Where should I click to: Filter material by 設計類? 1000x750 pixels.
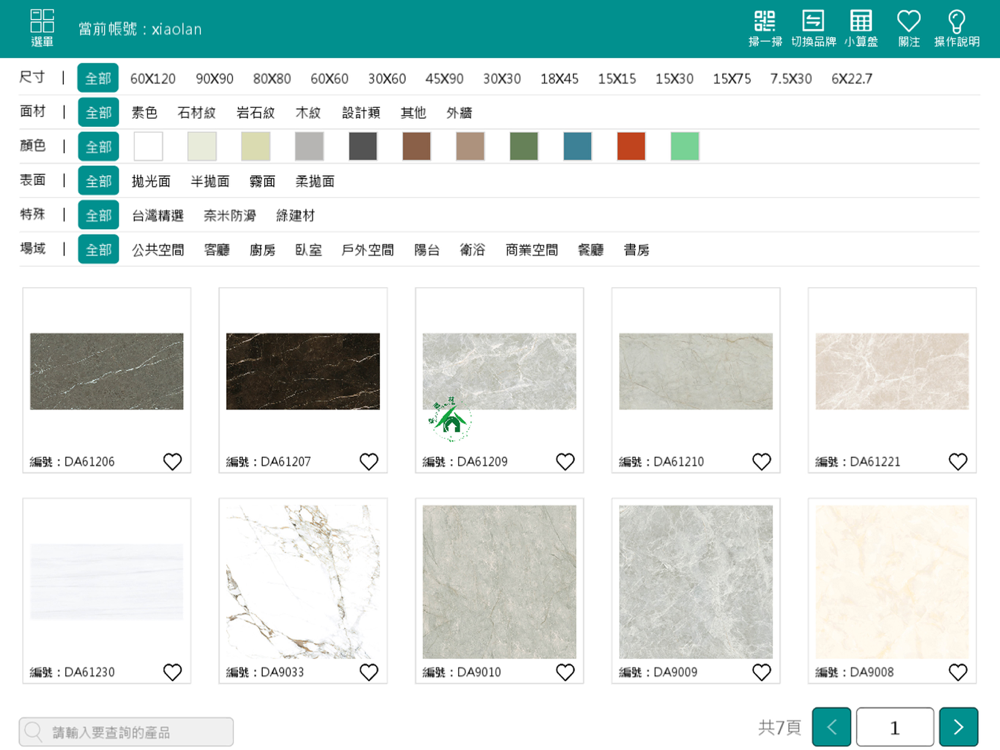361,113
